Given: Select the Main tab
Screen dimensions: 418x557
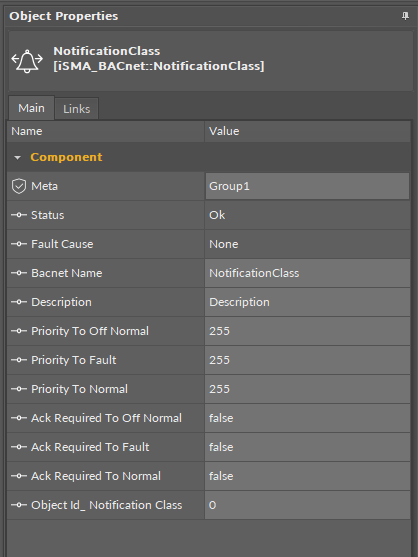Looking at the screenshot, I should (31, 108).
